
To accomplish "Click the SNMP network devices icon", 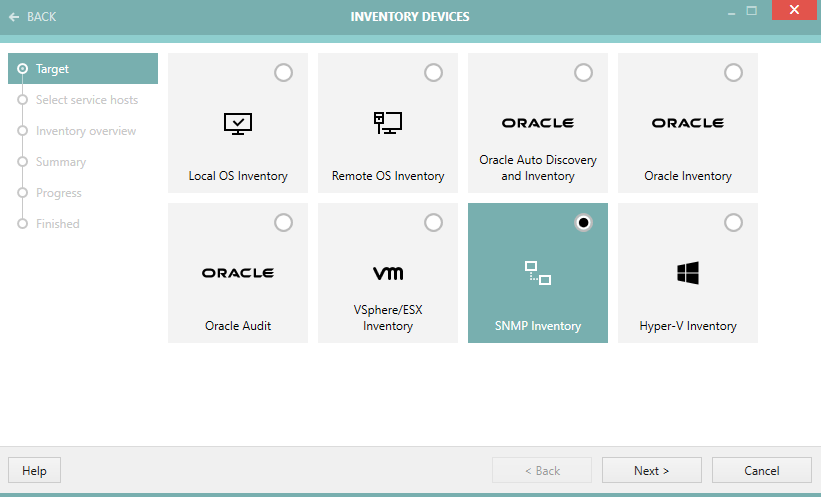I will [538, 273].
